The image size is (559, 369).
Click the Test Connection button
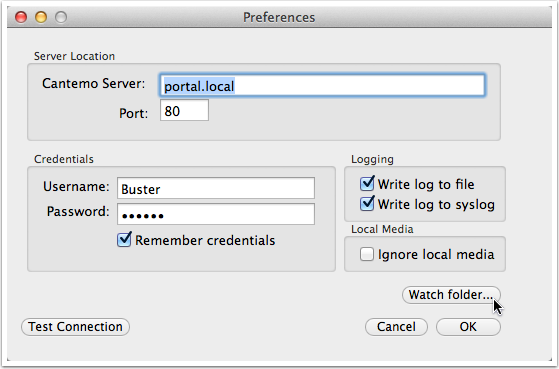[x=75, y=327]
